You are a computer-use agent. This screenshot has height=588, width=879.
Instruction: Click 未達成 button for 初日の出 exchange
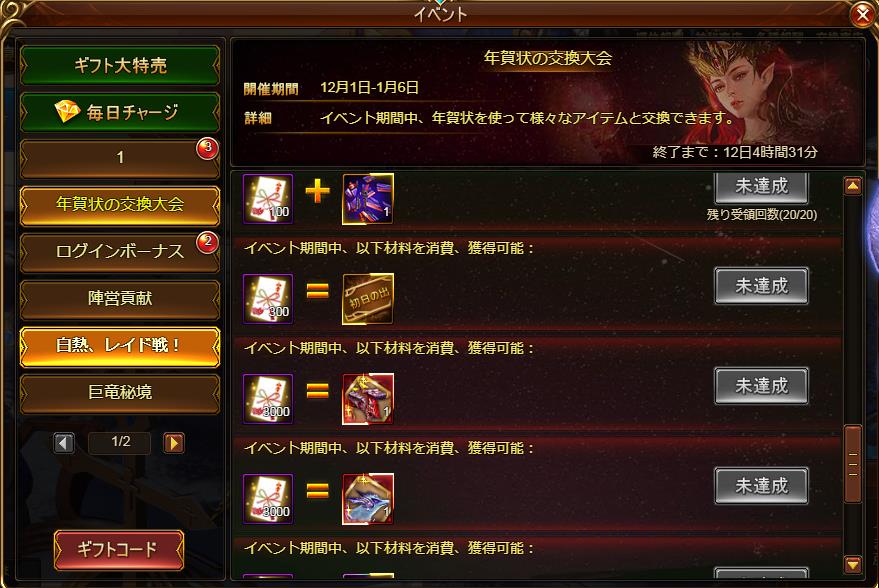pyautogui.click(x=761, y=286)
